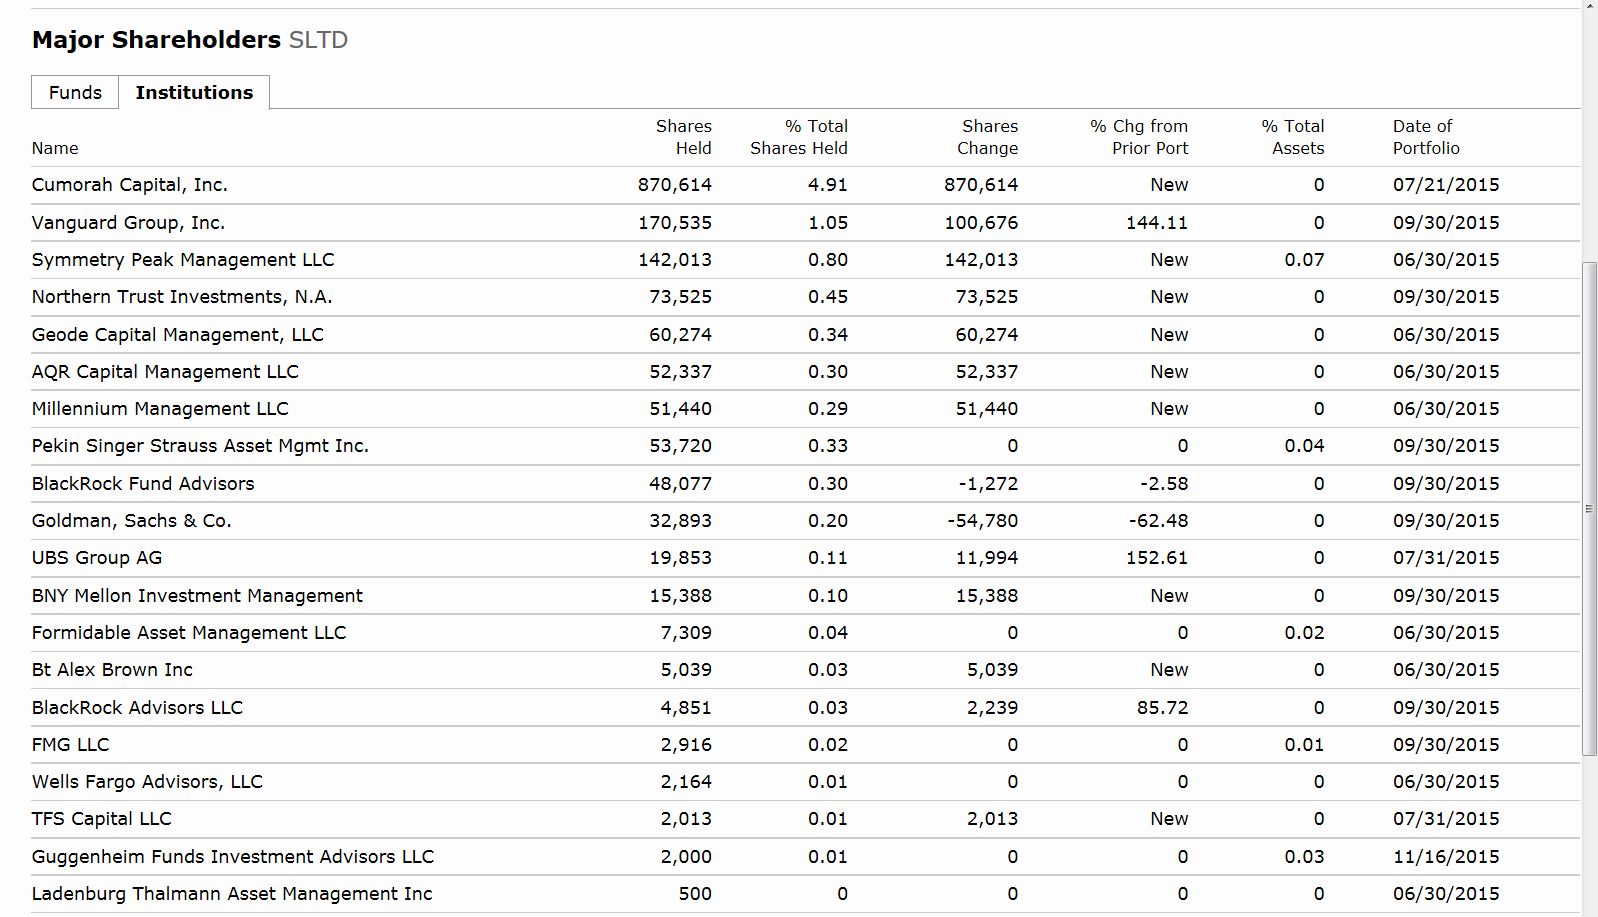Viewport: 1598px width, 917px height.
Task: Click the Shares Held column header
Action: point(684,137)
